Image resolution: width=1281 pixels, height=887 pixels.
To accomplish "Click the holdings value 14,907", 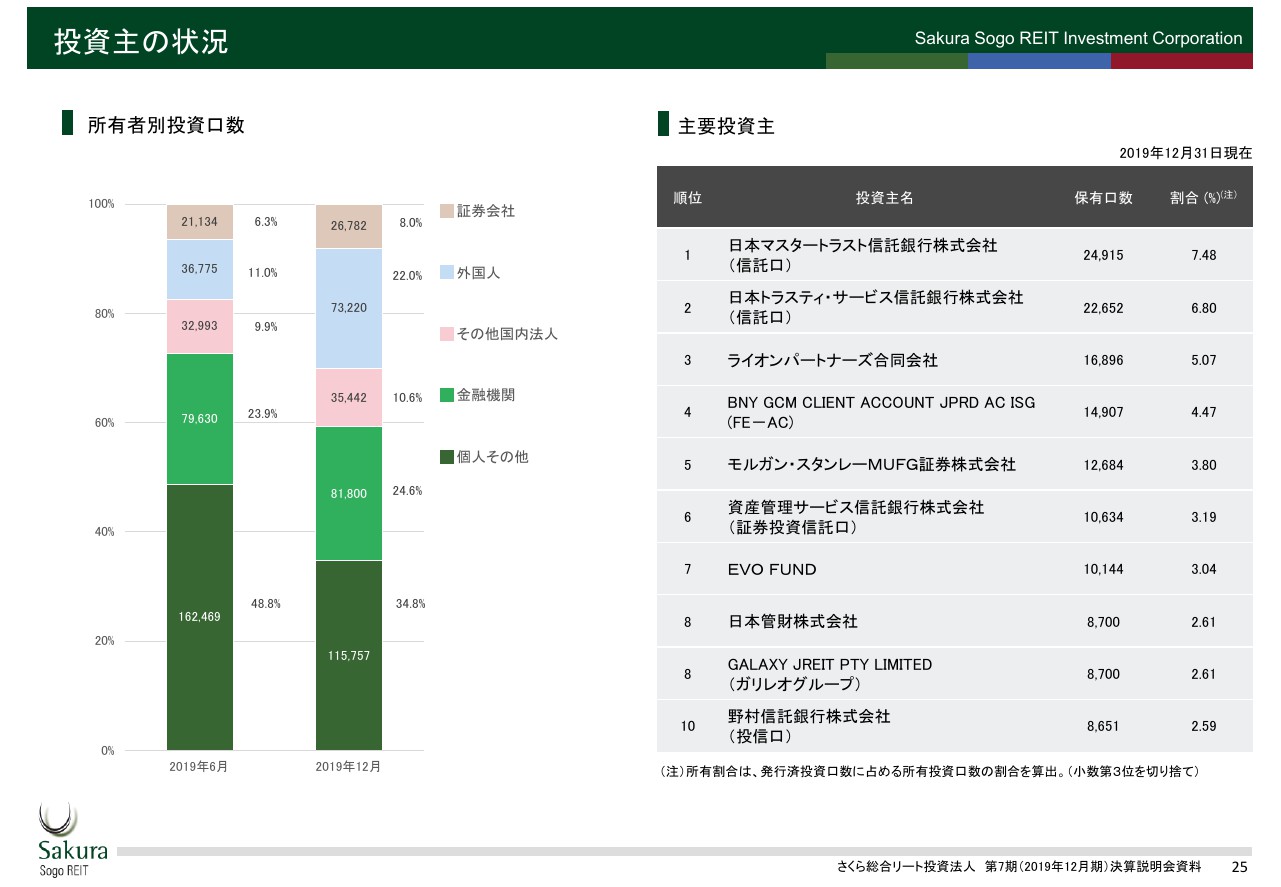I will 1103,412.
